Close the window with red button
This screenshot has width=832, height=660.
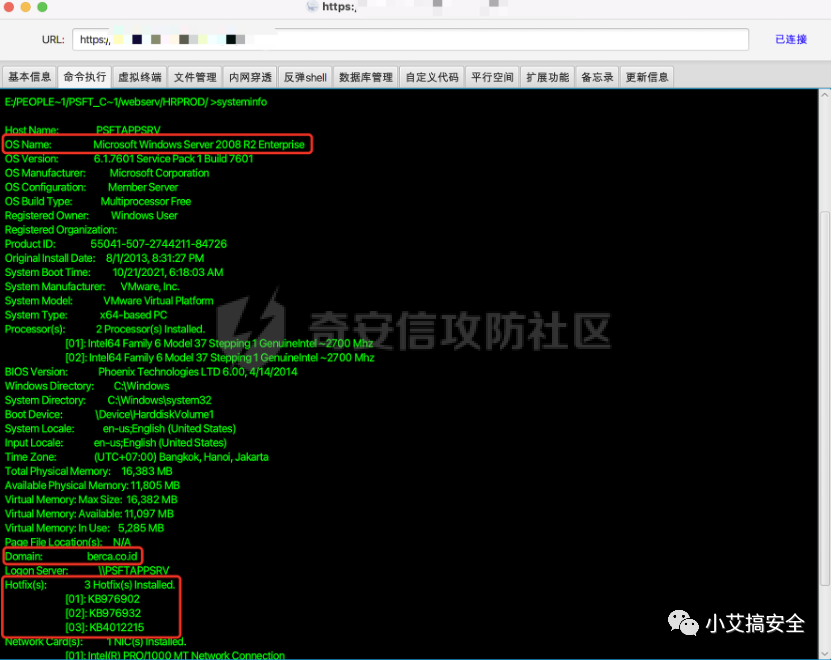click(8, 7)
